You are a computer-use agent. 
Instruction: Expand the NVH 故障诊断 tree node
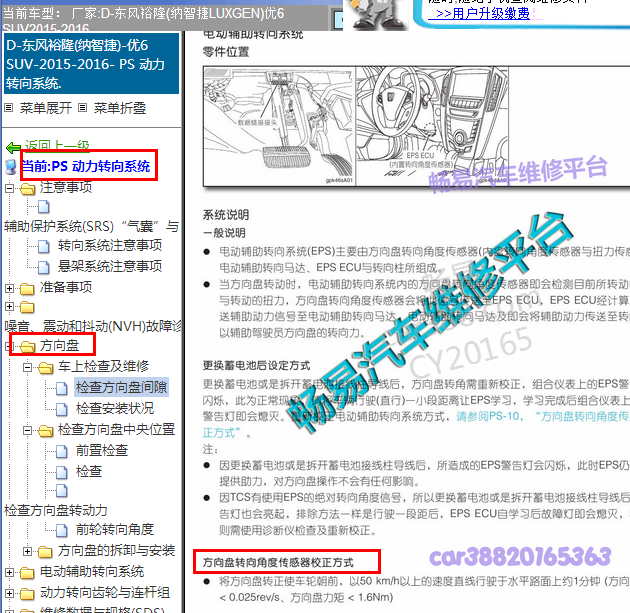click(10, 306)
